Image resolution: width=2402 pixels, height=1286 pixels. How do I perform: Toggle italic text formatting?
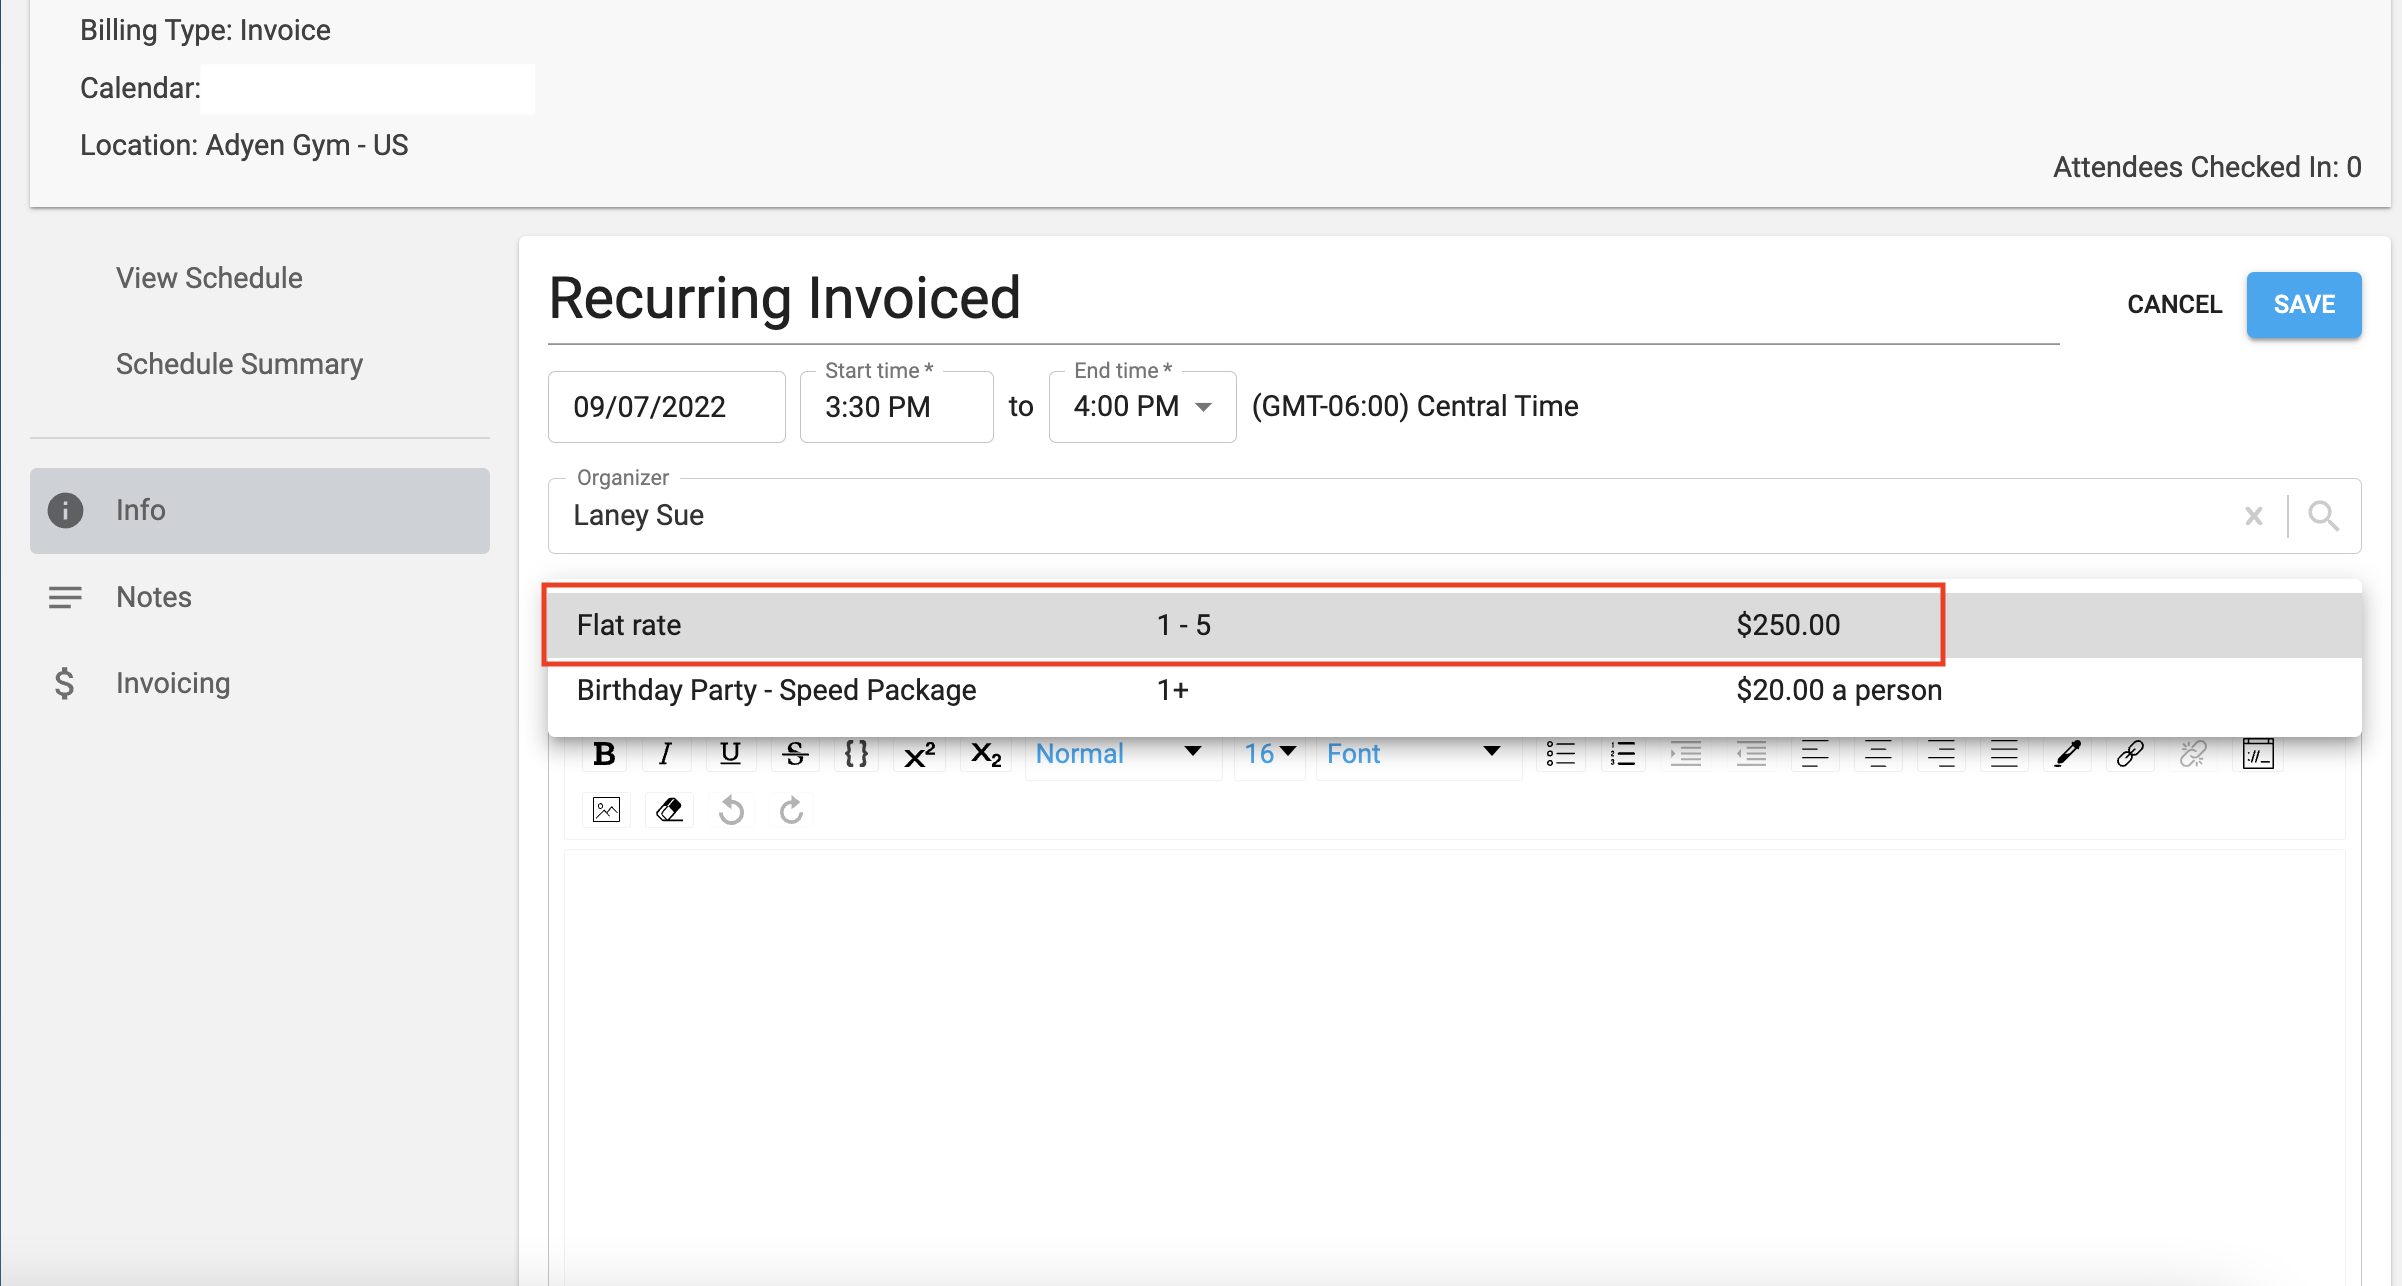pyautogui.click(x=666, y=754)
